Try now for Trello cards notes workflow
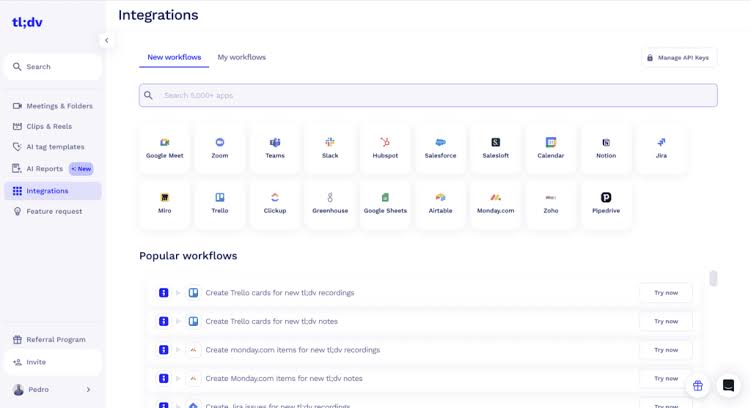Screen dimensions: 751x408 click(666, 321)
